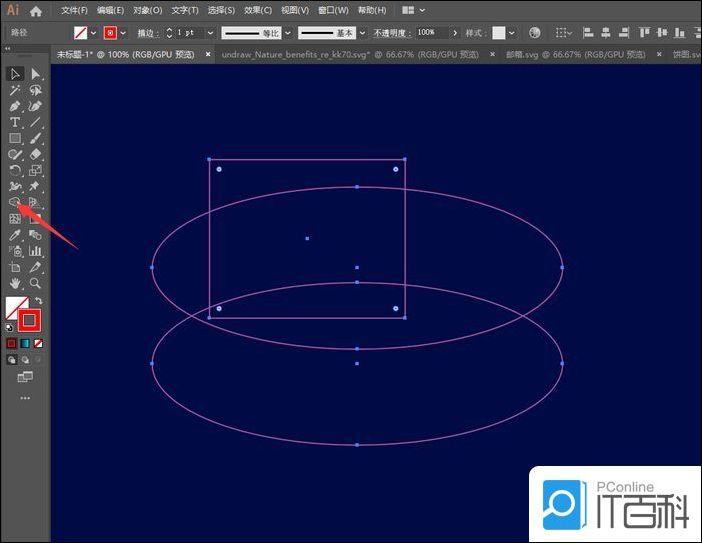Click the Home icon in top bar
The height and width of the screenshot is (543, 702).
(x=36, y=11)
